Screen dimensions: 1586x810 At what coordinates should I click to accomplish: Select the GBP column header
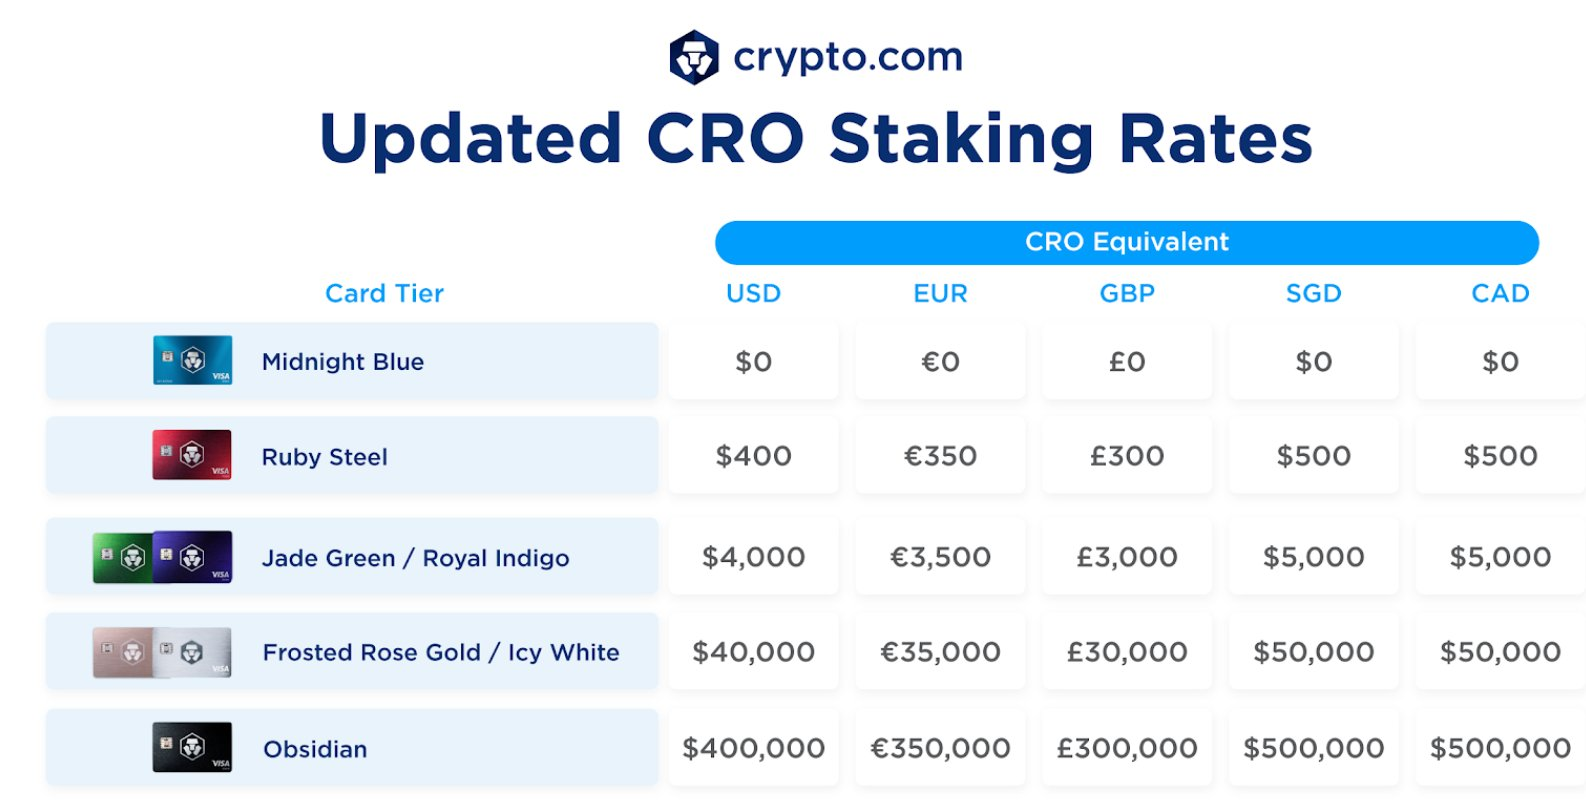[1127, 294]
